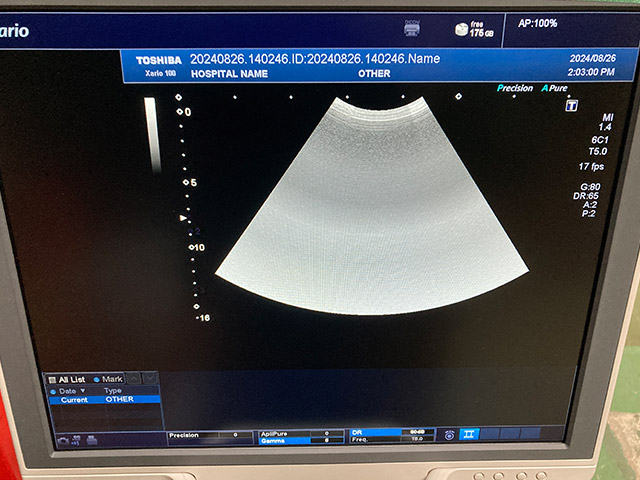
Task: Click the Xario 100 model text
Action: coord(160,73)
